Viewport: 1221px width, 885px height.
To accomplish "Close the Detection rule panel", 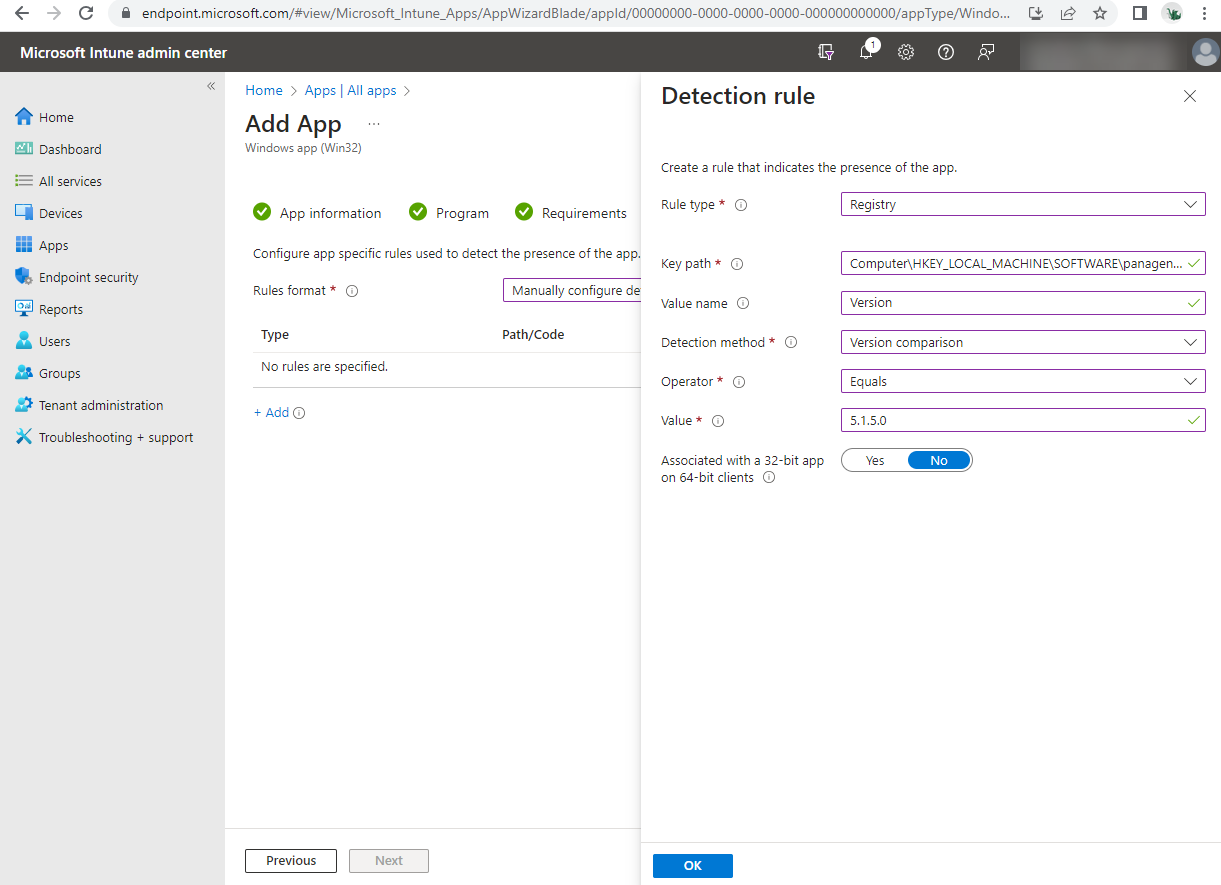I will (x=1190, y=96).
